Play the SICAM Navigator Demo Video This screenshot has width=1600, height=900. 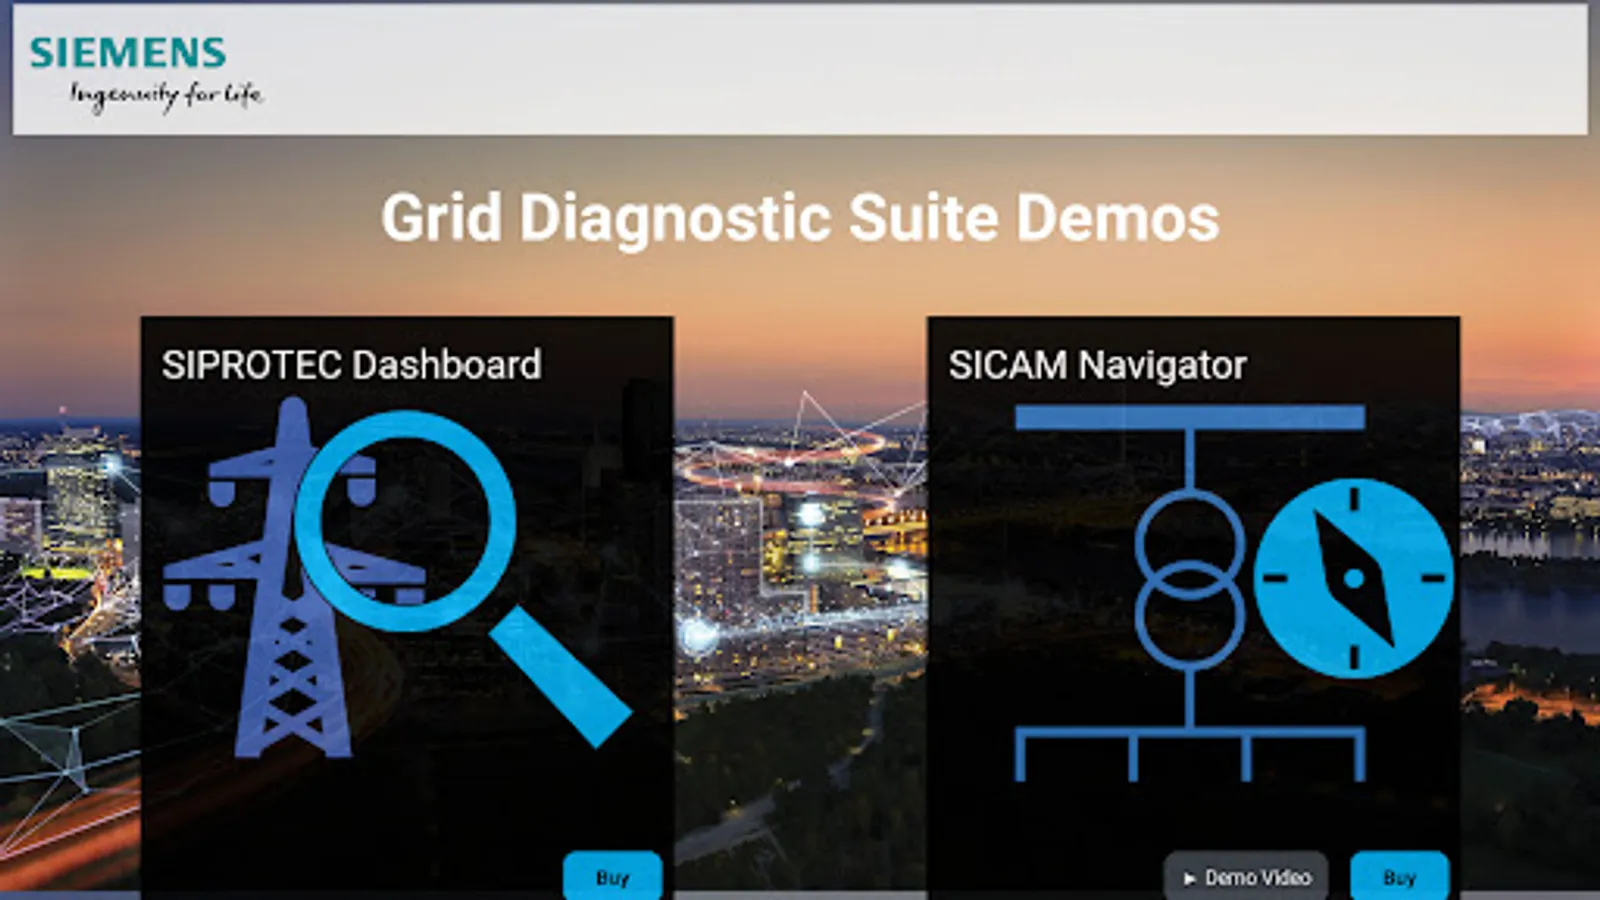coord(1246,877)
